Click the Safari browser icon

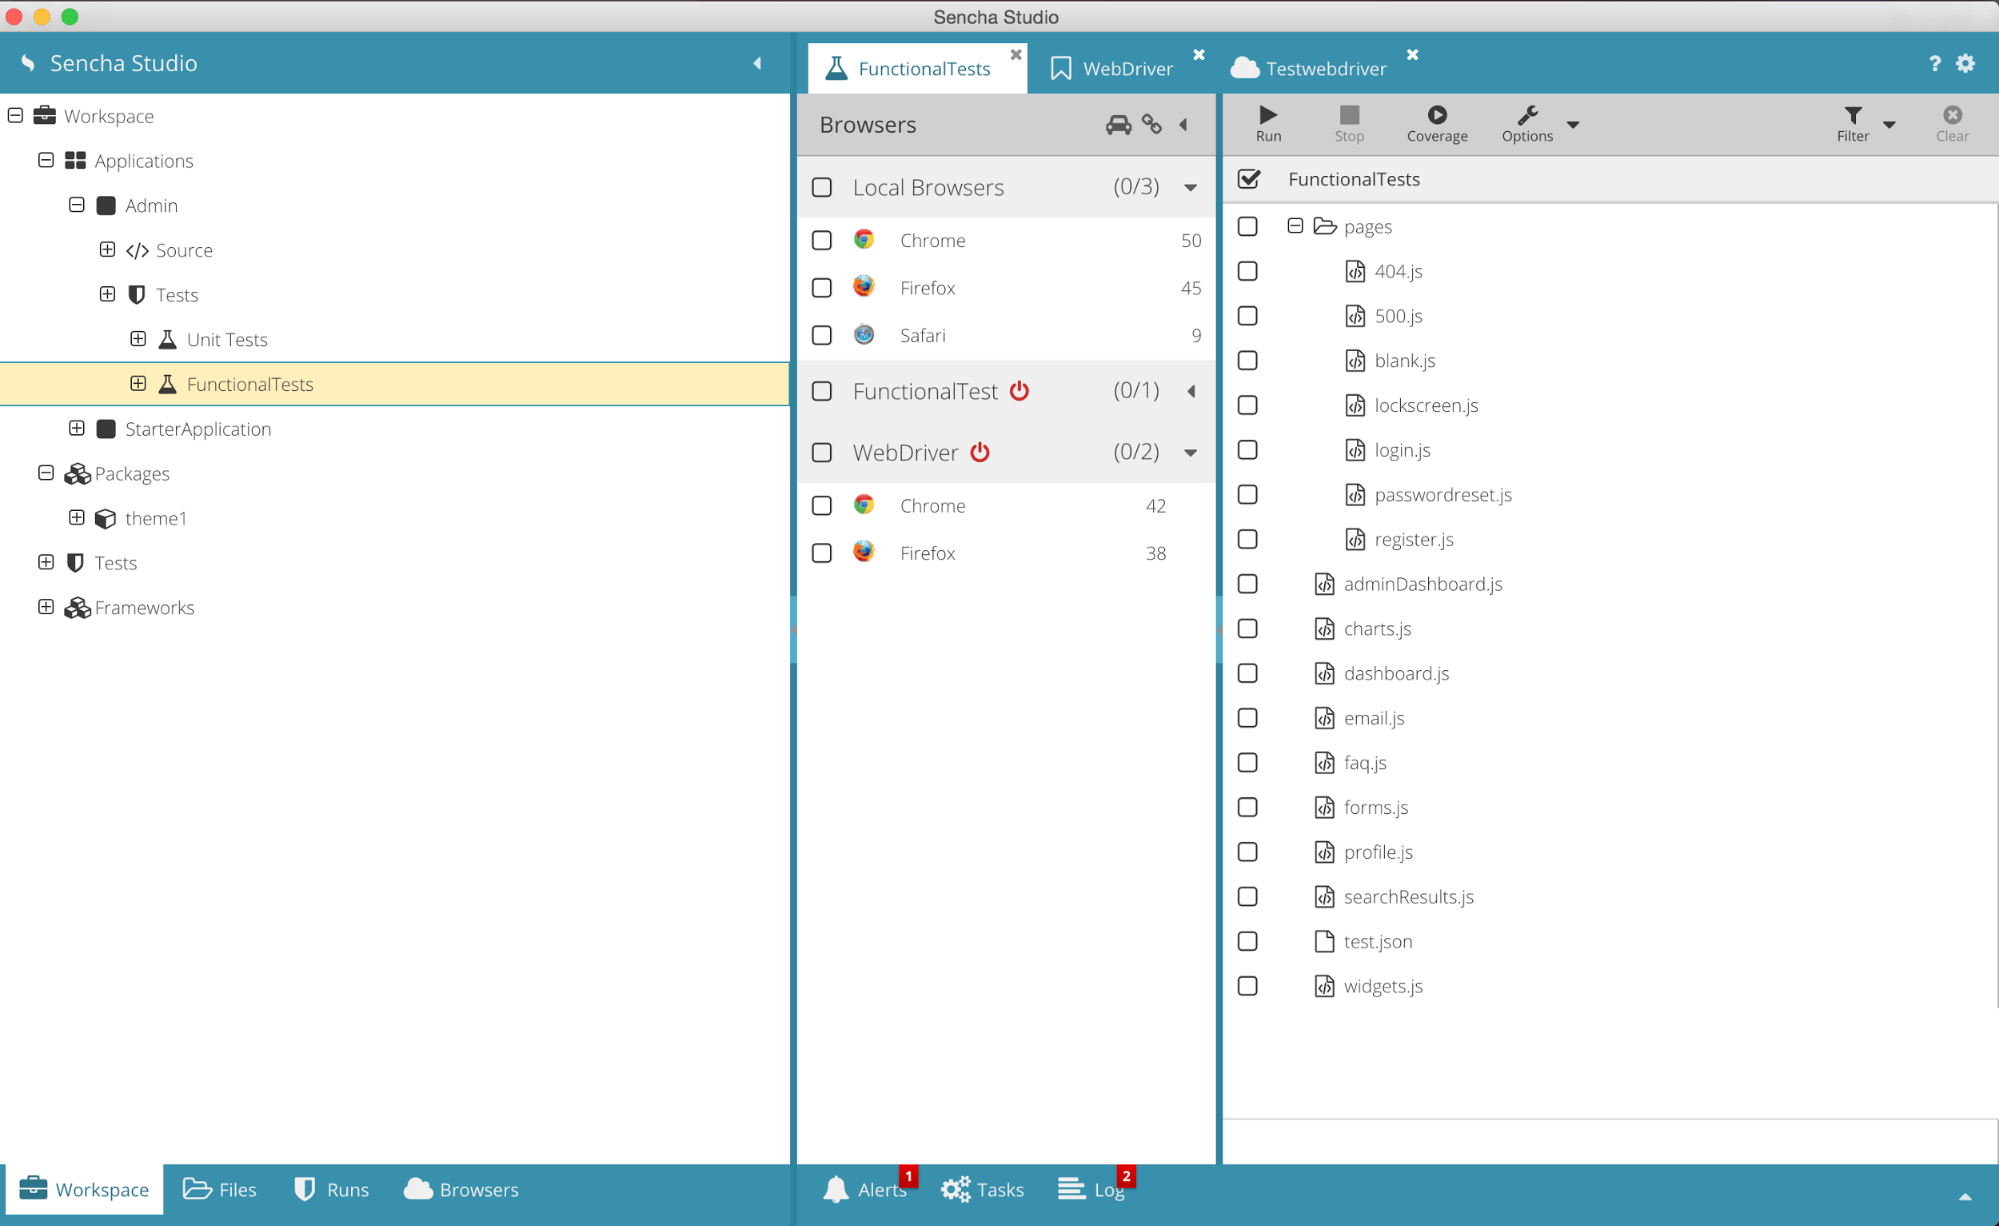pyautogui.click(x=864, y=335)
